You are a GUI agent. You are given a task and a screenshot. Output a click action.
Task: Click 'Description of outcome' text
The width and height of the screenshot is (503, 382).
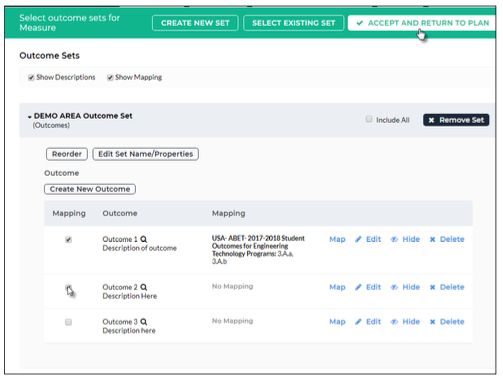[140, 248]
